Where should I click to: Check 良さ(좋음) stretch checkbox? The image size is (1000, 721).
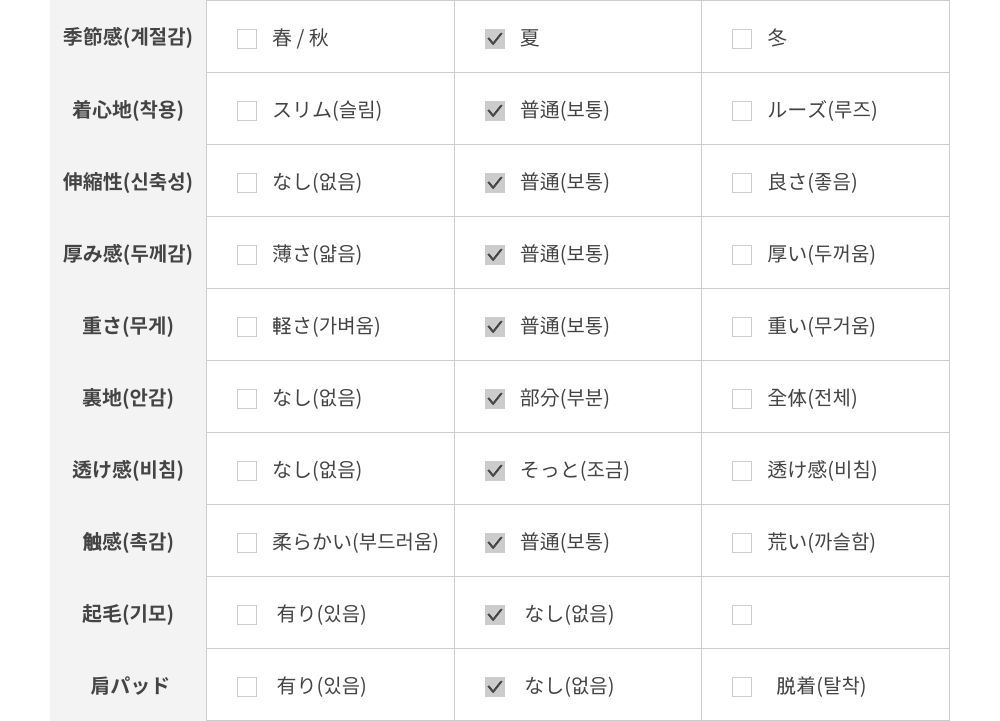(x=742, y=183)
